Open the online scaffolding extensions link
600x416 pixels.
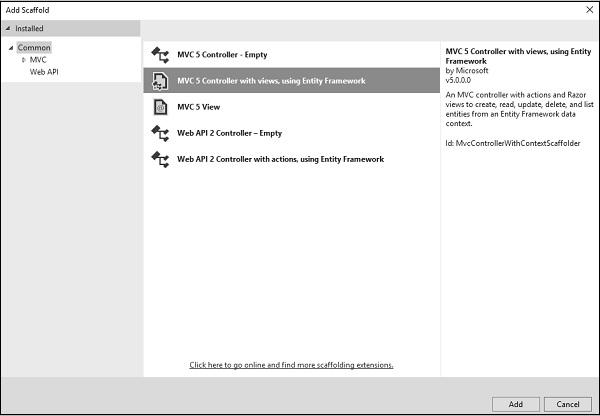click(x=291, y=365)
